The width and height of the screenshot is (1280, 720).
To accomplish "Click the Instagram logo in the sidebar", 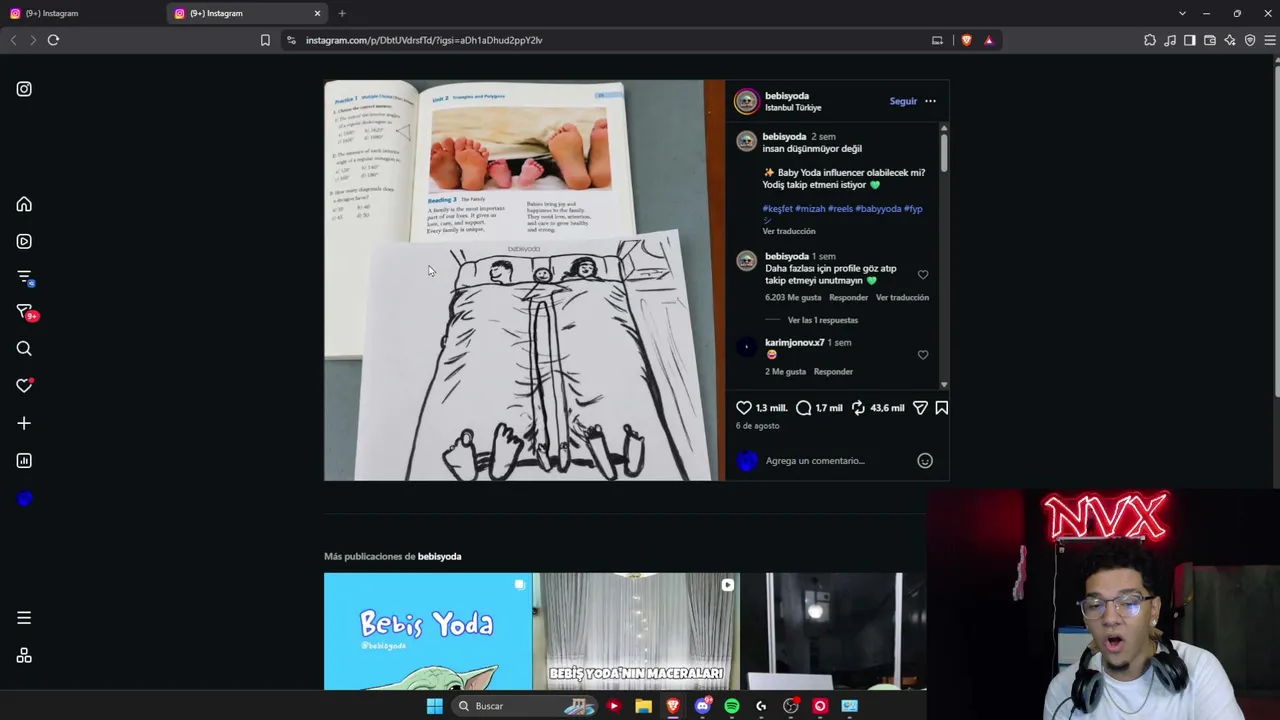I will click(x=24, y=89).
